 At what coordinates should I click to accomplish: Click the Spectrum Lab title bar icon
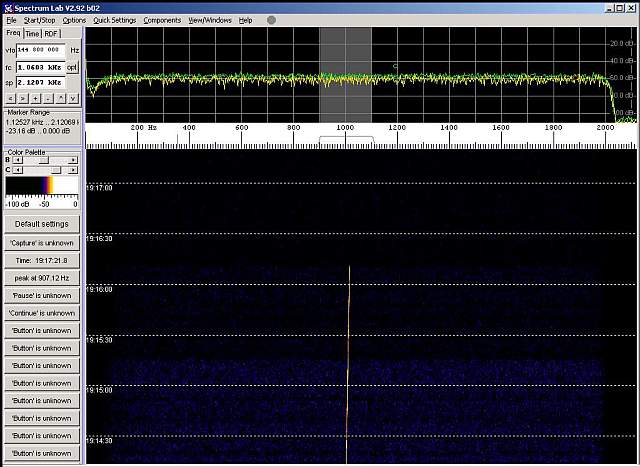[6, 6]
